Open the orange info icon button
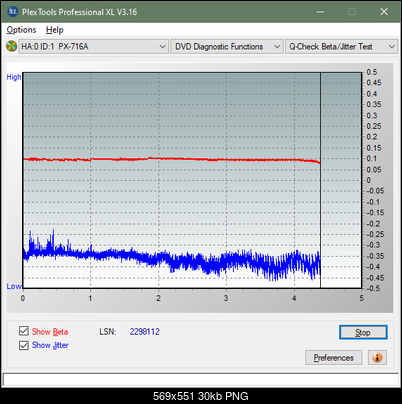Screen dimensions: 402x404 (x=377, y=358)
